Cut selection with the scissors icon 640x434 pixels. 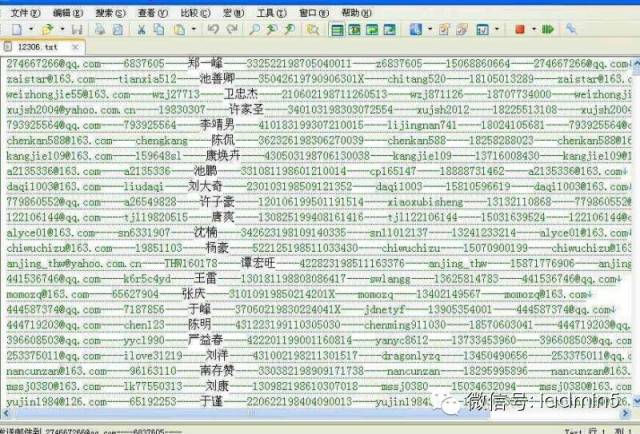141,29
